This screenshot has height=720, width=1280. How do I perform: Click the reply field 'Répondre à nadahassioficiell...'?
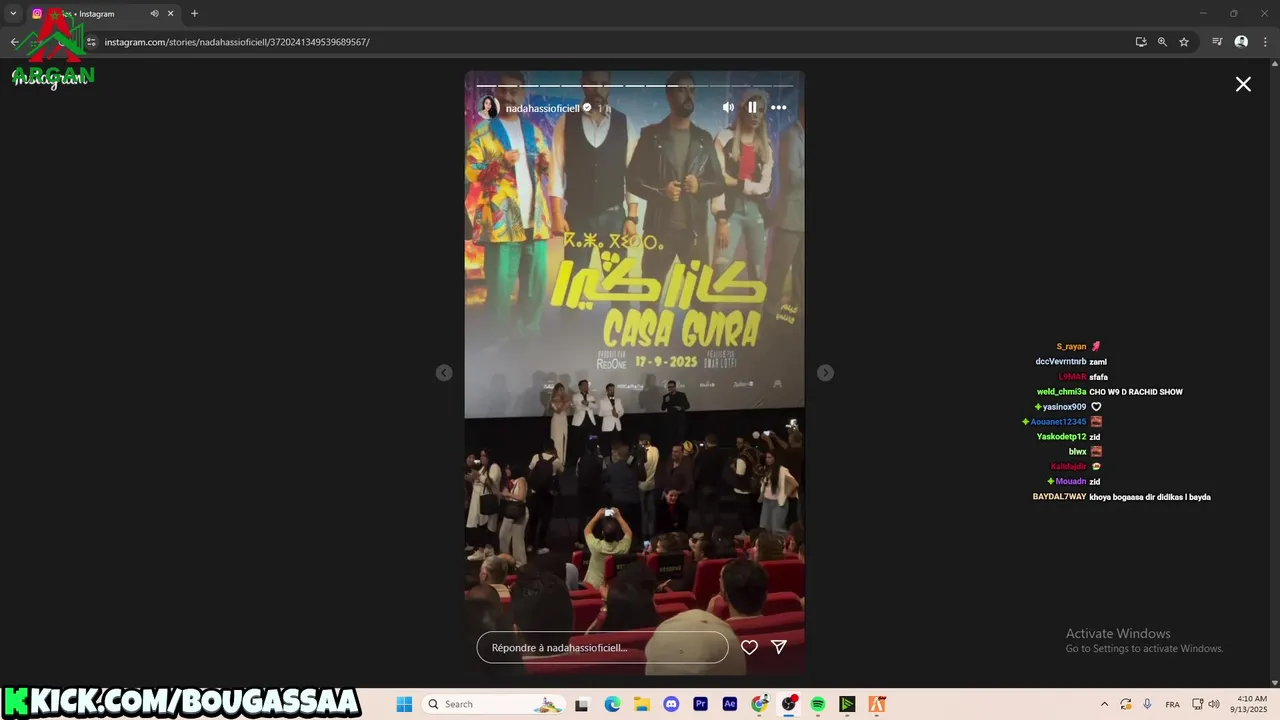(602, 647)
